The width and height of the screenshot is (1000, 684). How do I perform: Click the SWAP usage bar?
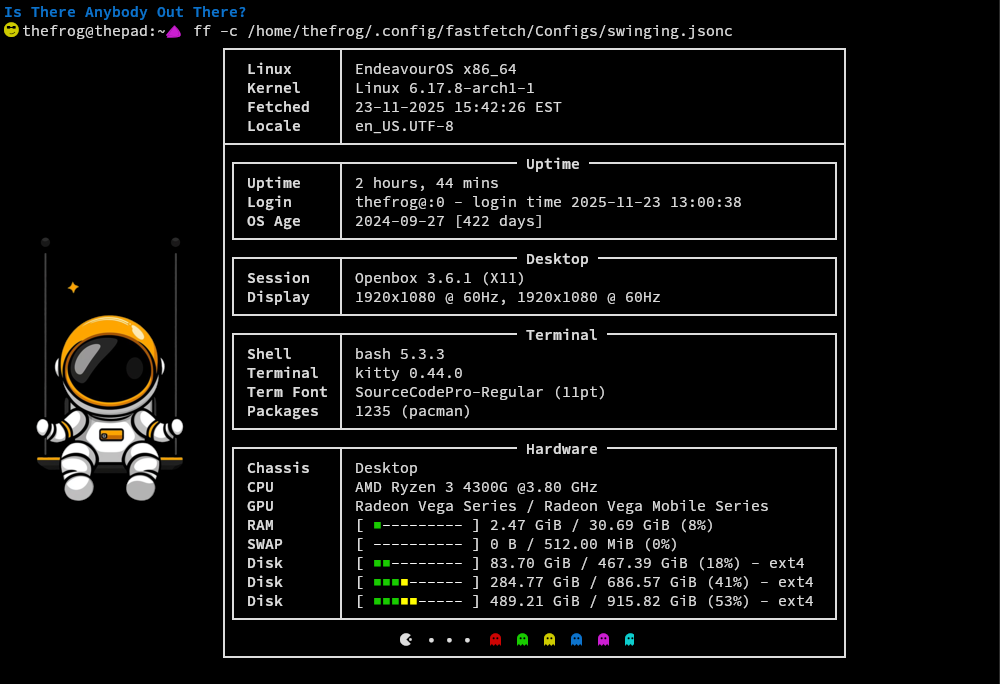[x=418, y=544]
